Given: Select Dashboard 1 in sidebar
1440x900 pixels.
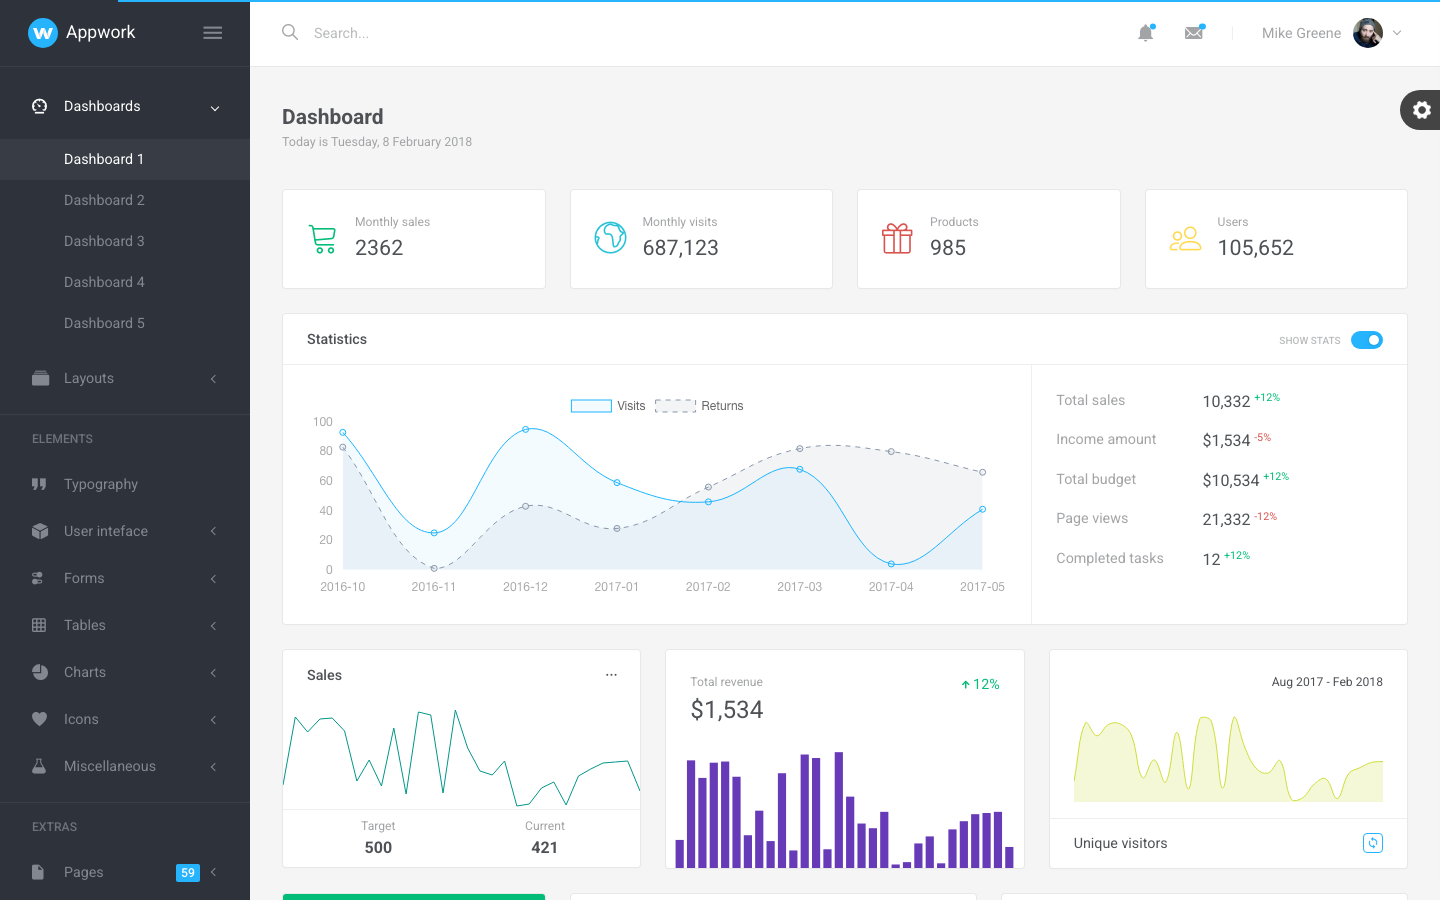Looking at the screenshot, I should point(125,159).
